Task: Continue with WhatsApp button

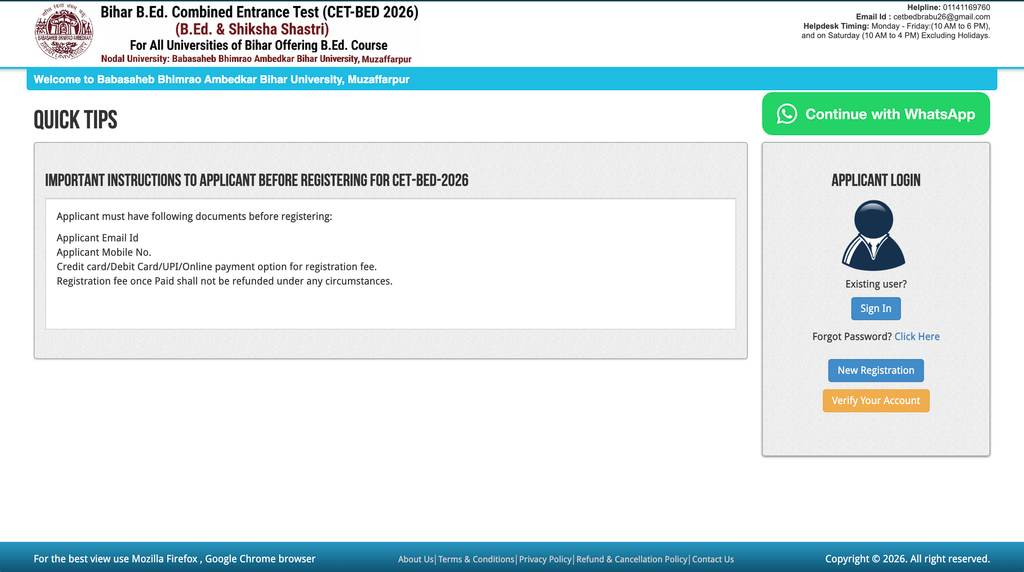Action: [x=876, y=114]
